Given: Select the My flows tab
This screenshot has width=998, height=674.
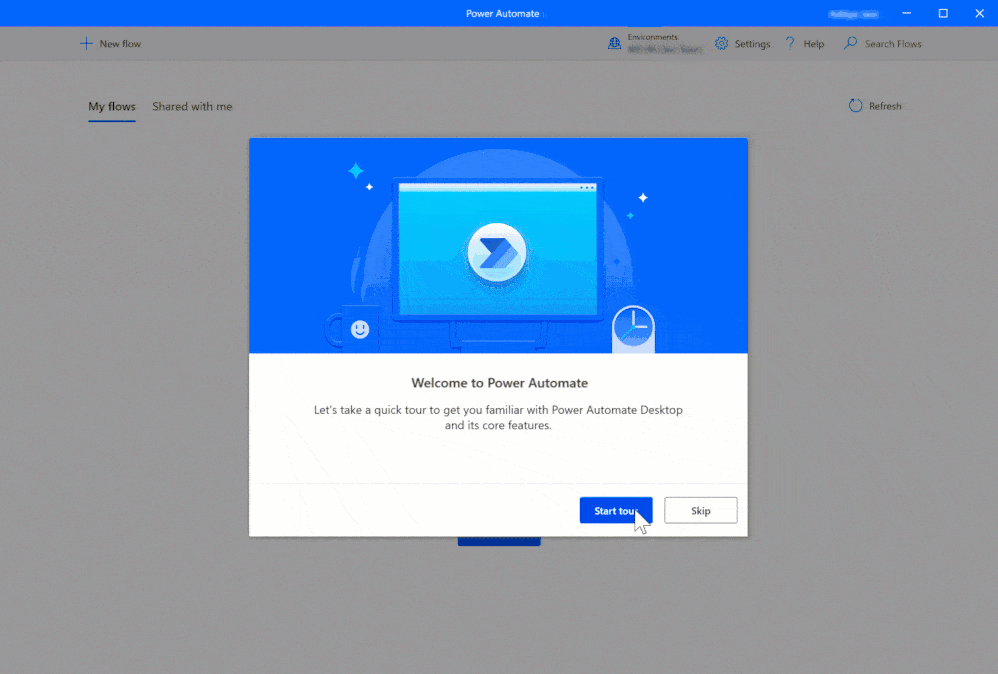Looking at the screenshot, I should [x=111, y=106].
